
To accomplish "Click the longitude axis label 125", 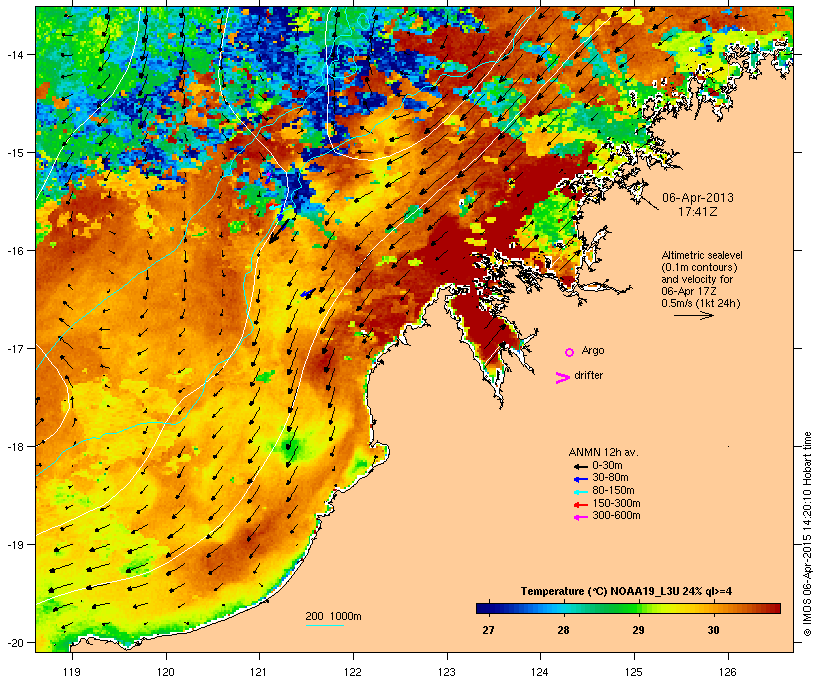I will click(634, 672).
